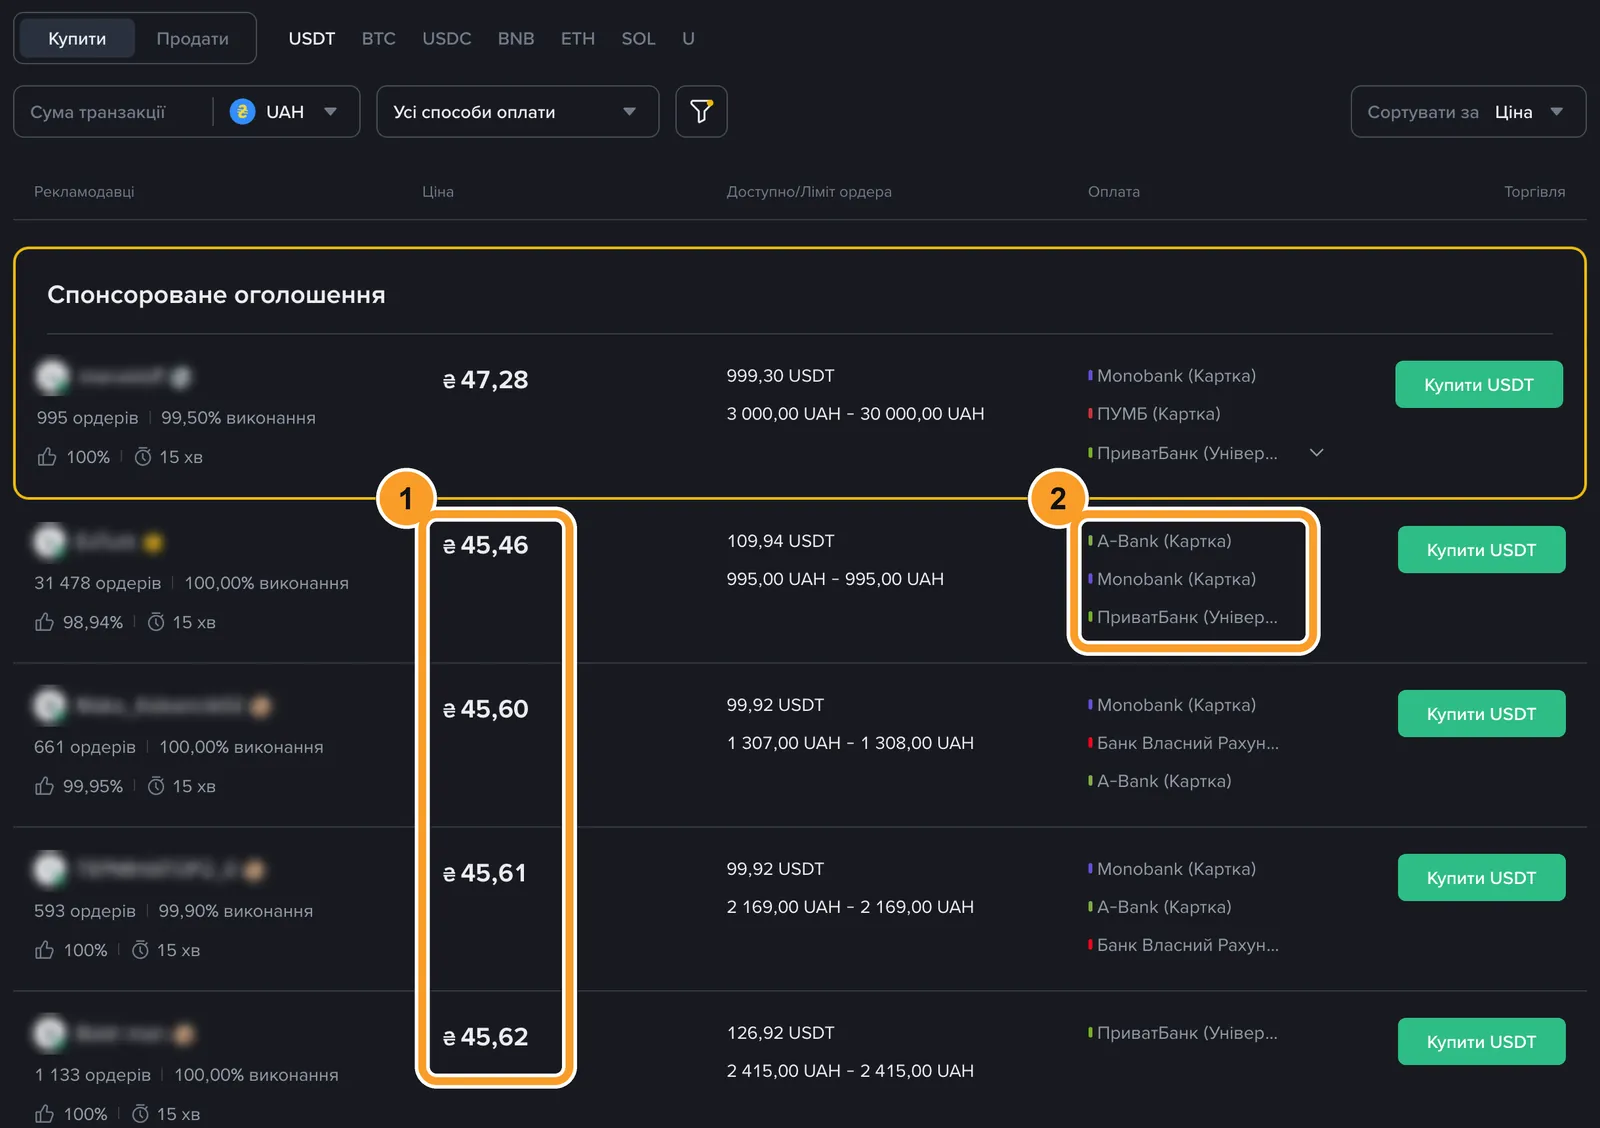Click the Спонсороване оголошення heading
Screen dimensions: 1600x1128
point(216,295)
